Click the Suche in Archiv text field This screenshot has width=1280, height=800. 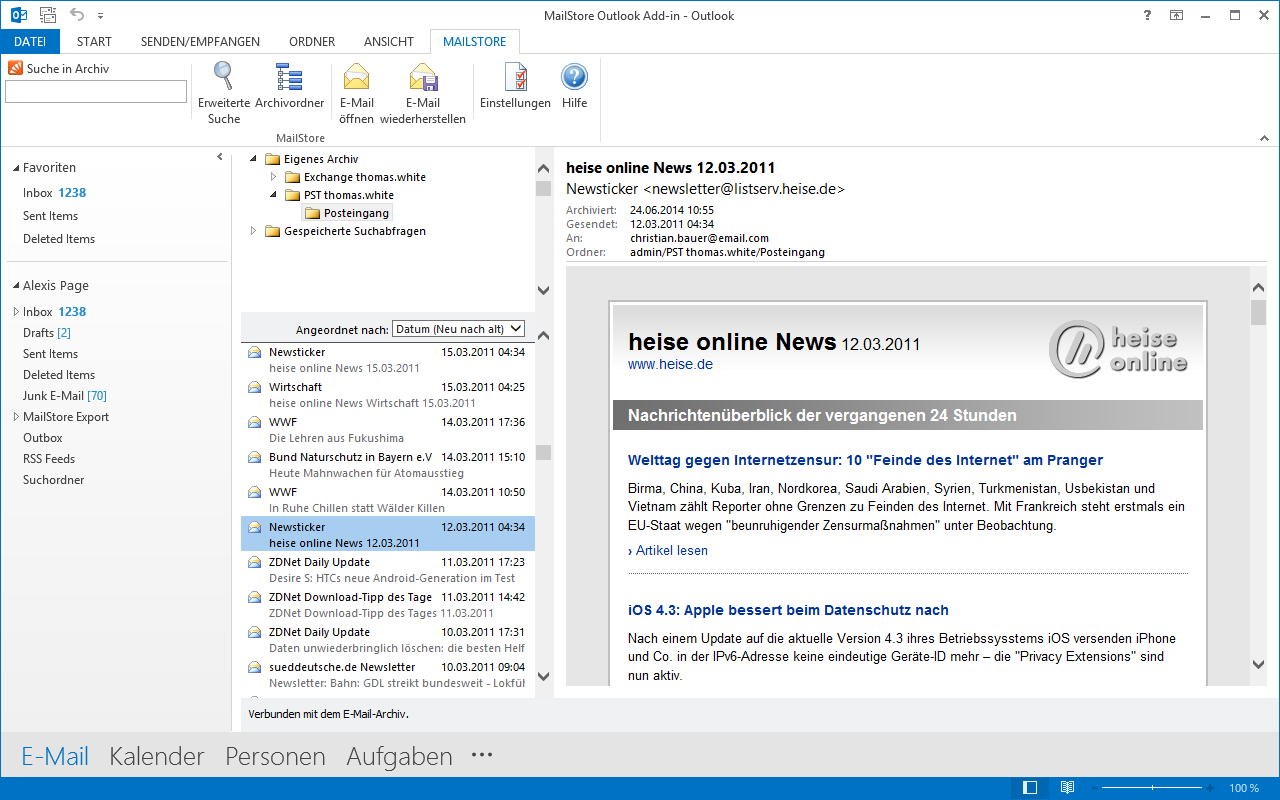click(96, 92)
